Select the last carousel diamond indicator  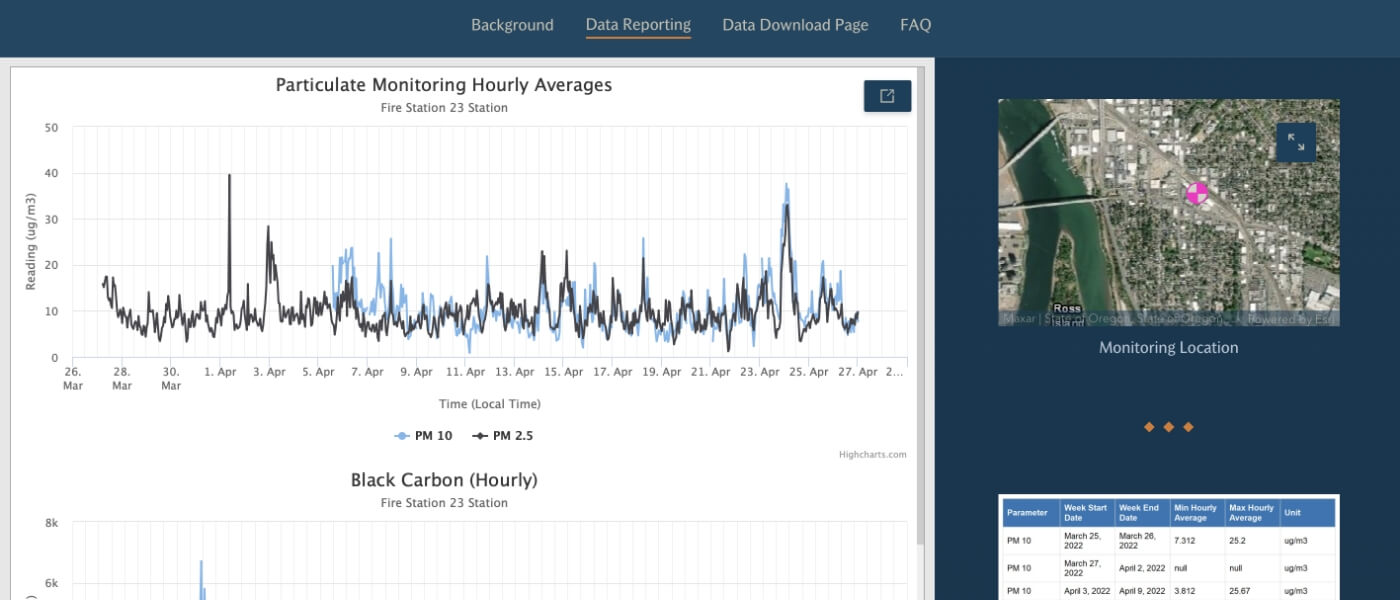click(x=1188, y=427)
